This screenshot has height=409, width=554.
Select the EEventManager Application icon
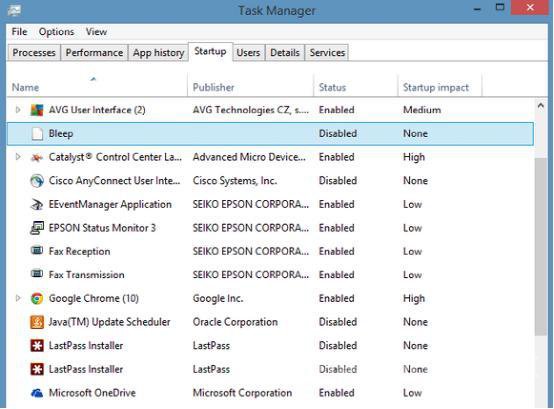pos(37,204)
